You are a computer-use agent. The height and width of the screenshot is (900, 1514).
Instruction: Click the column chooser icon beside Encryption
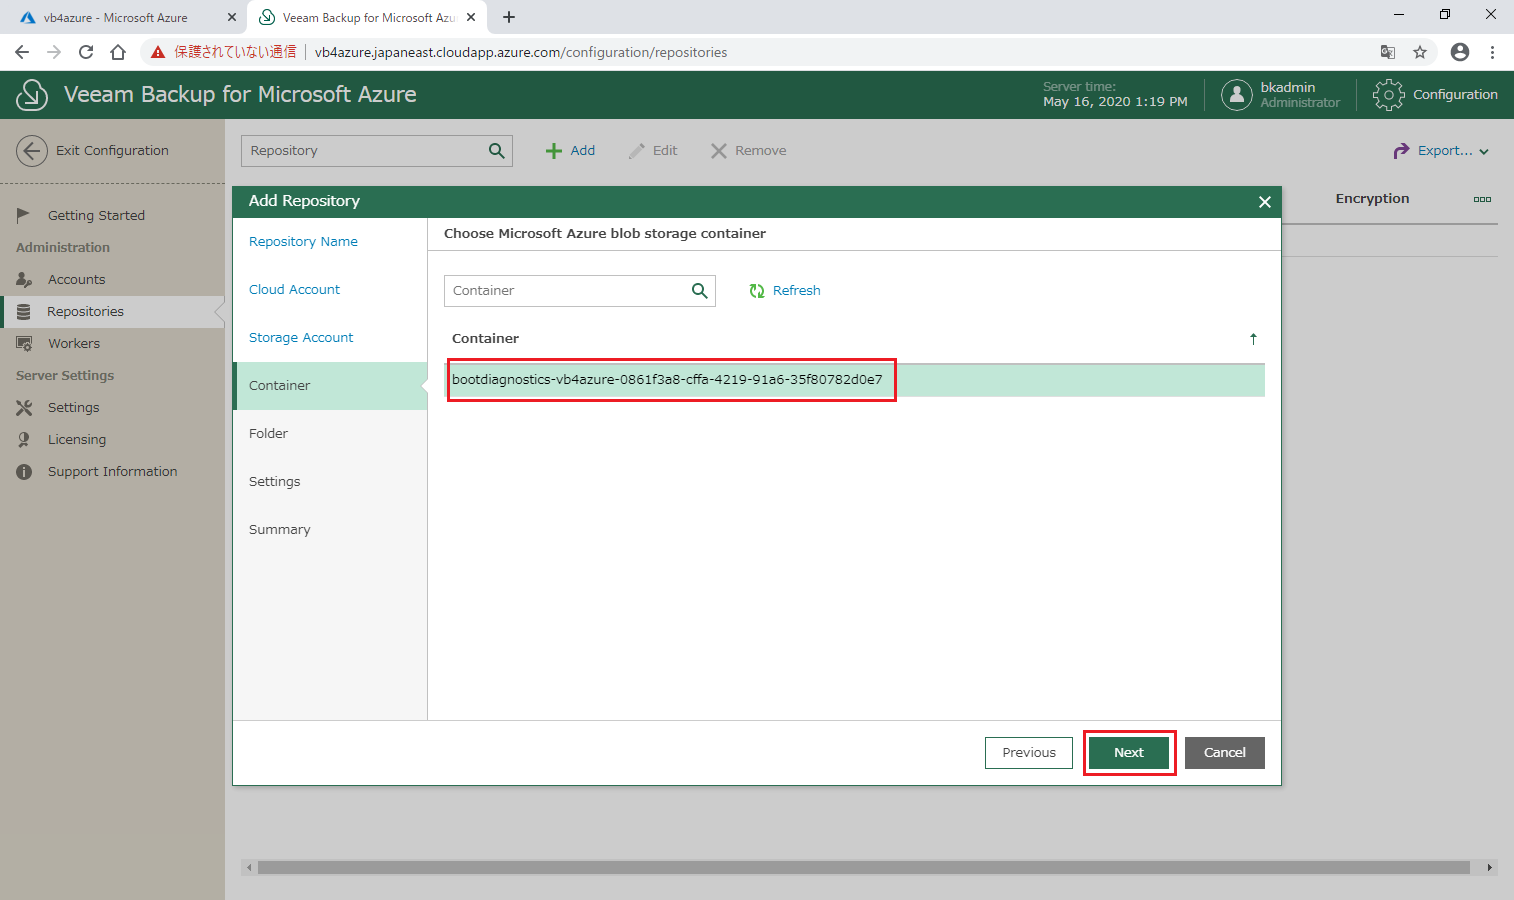point(1482,199)
